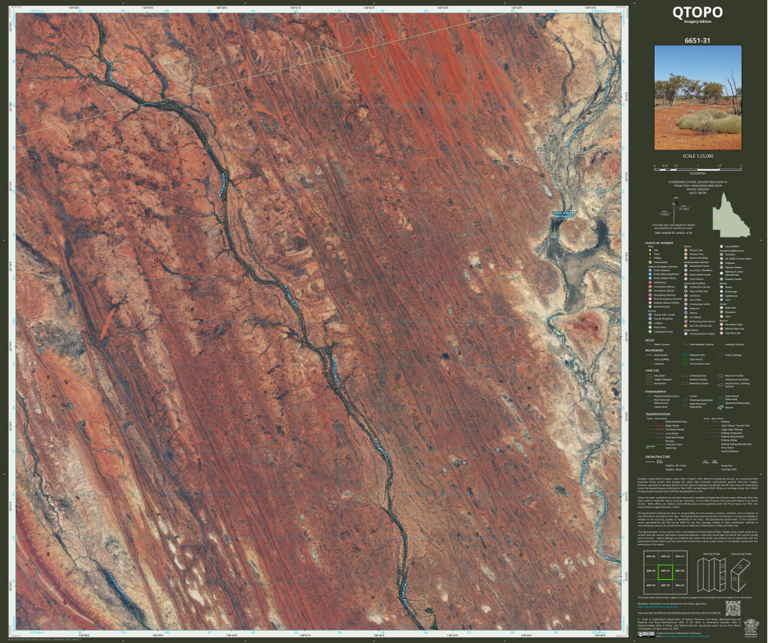Screen dimensions: 768x643
Task: Click the Lookout legend icon
Action: [x=650, y=323]
